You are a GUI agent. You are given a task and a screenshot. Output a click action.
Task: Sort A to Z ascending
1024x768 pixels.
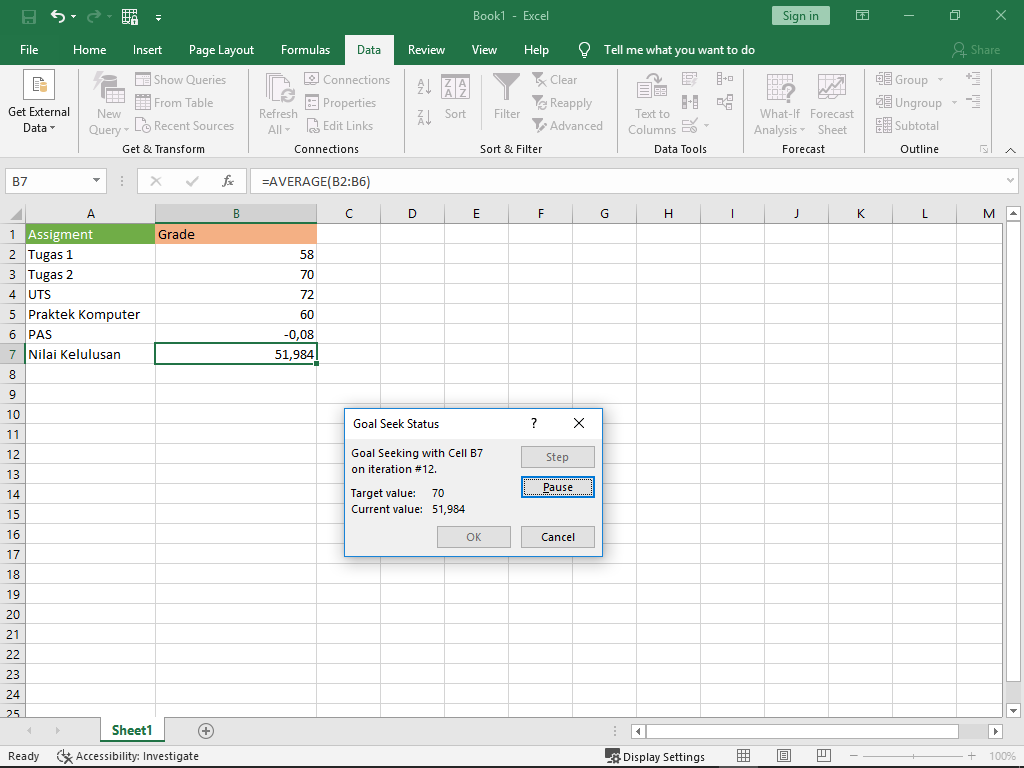[x=424, y=86]
